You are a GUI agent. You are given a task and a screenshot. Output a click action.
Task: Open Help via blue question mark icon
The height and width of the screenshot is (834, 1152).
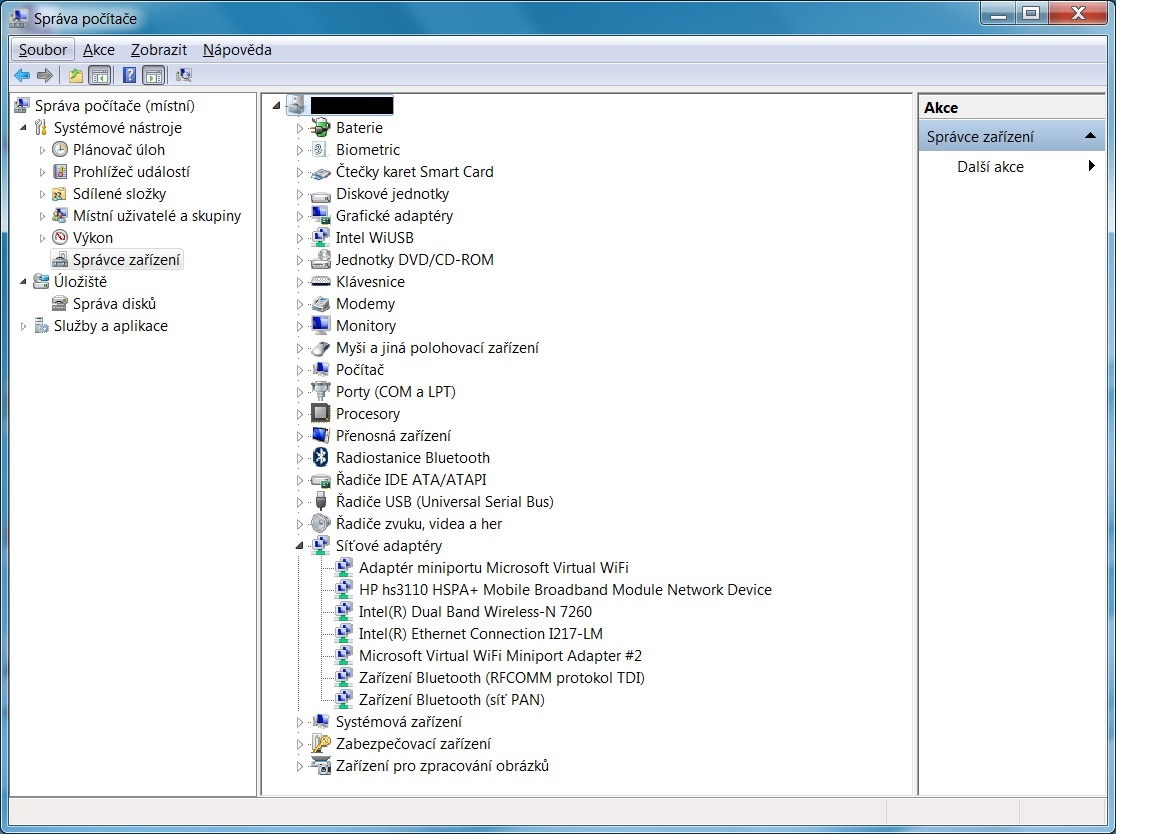coord(129,75)
